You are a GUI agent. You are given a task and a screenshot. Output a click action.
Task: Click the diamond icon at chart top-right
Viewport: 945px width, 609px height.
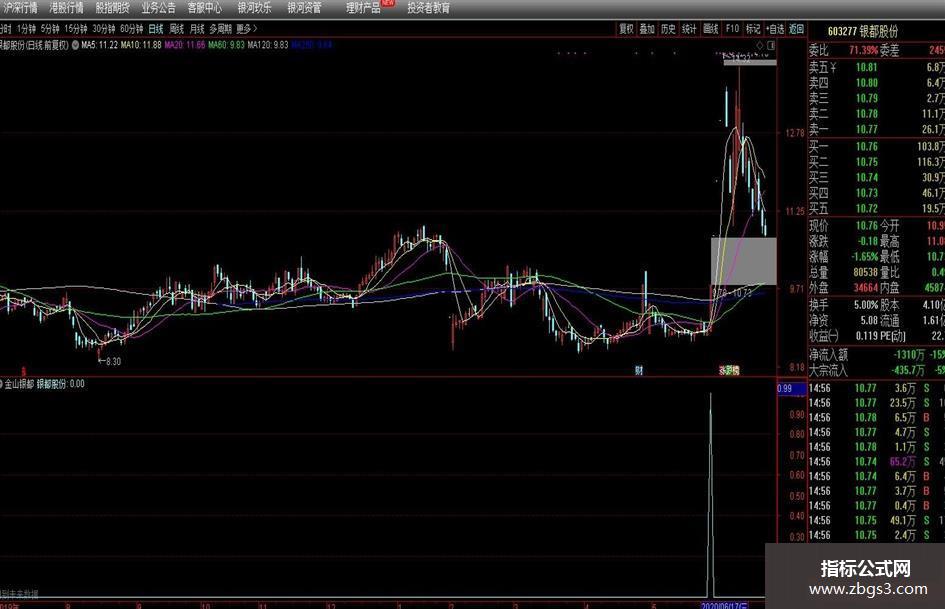click(760, 45)
